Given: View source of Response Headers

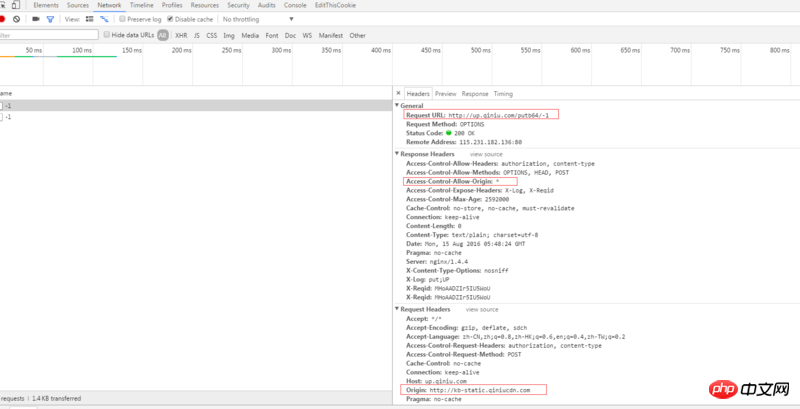Looking at the screenshot, I should 486,154.
